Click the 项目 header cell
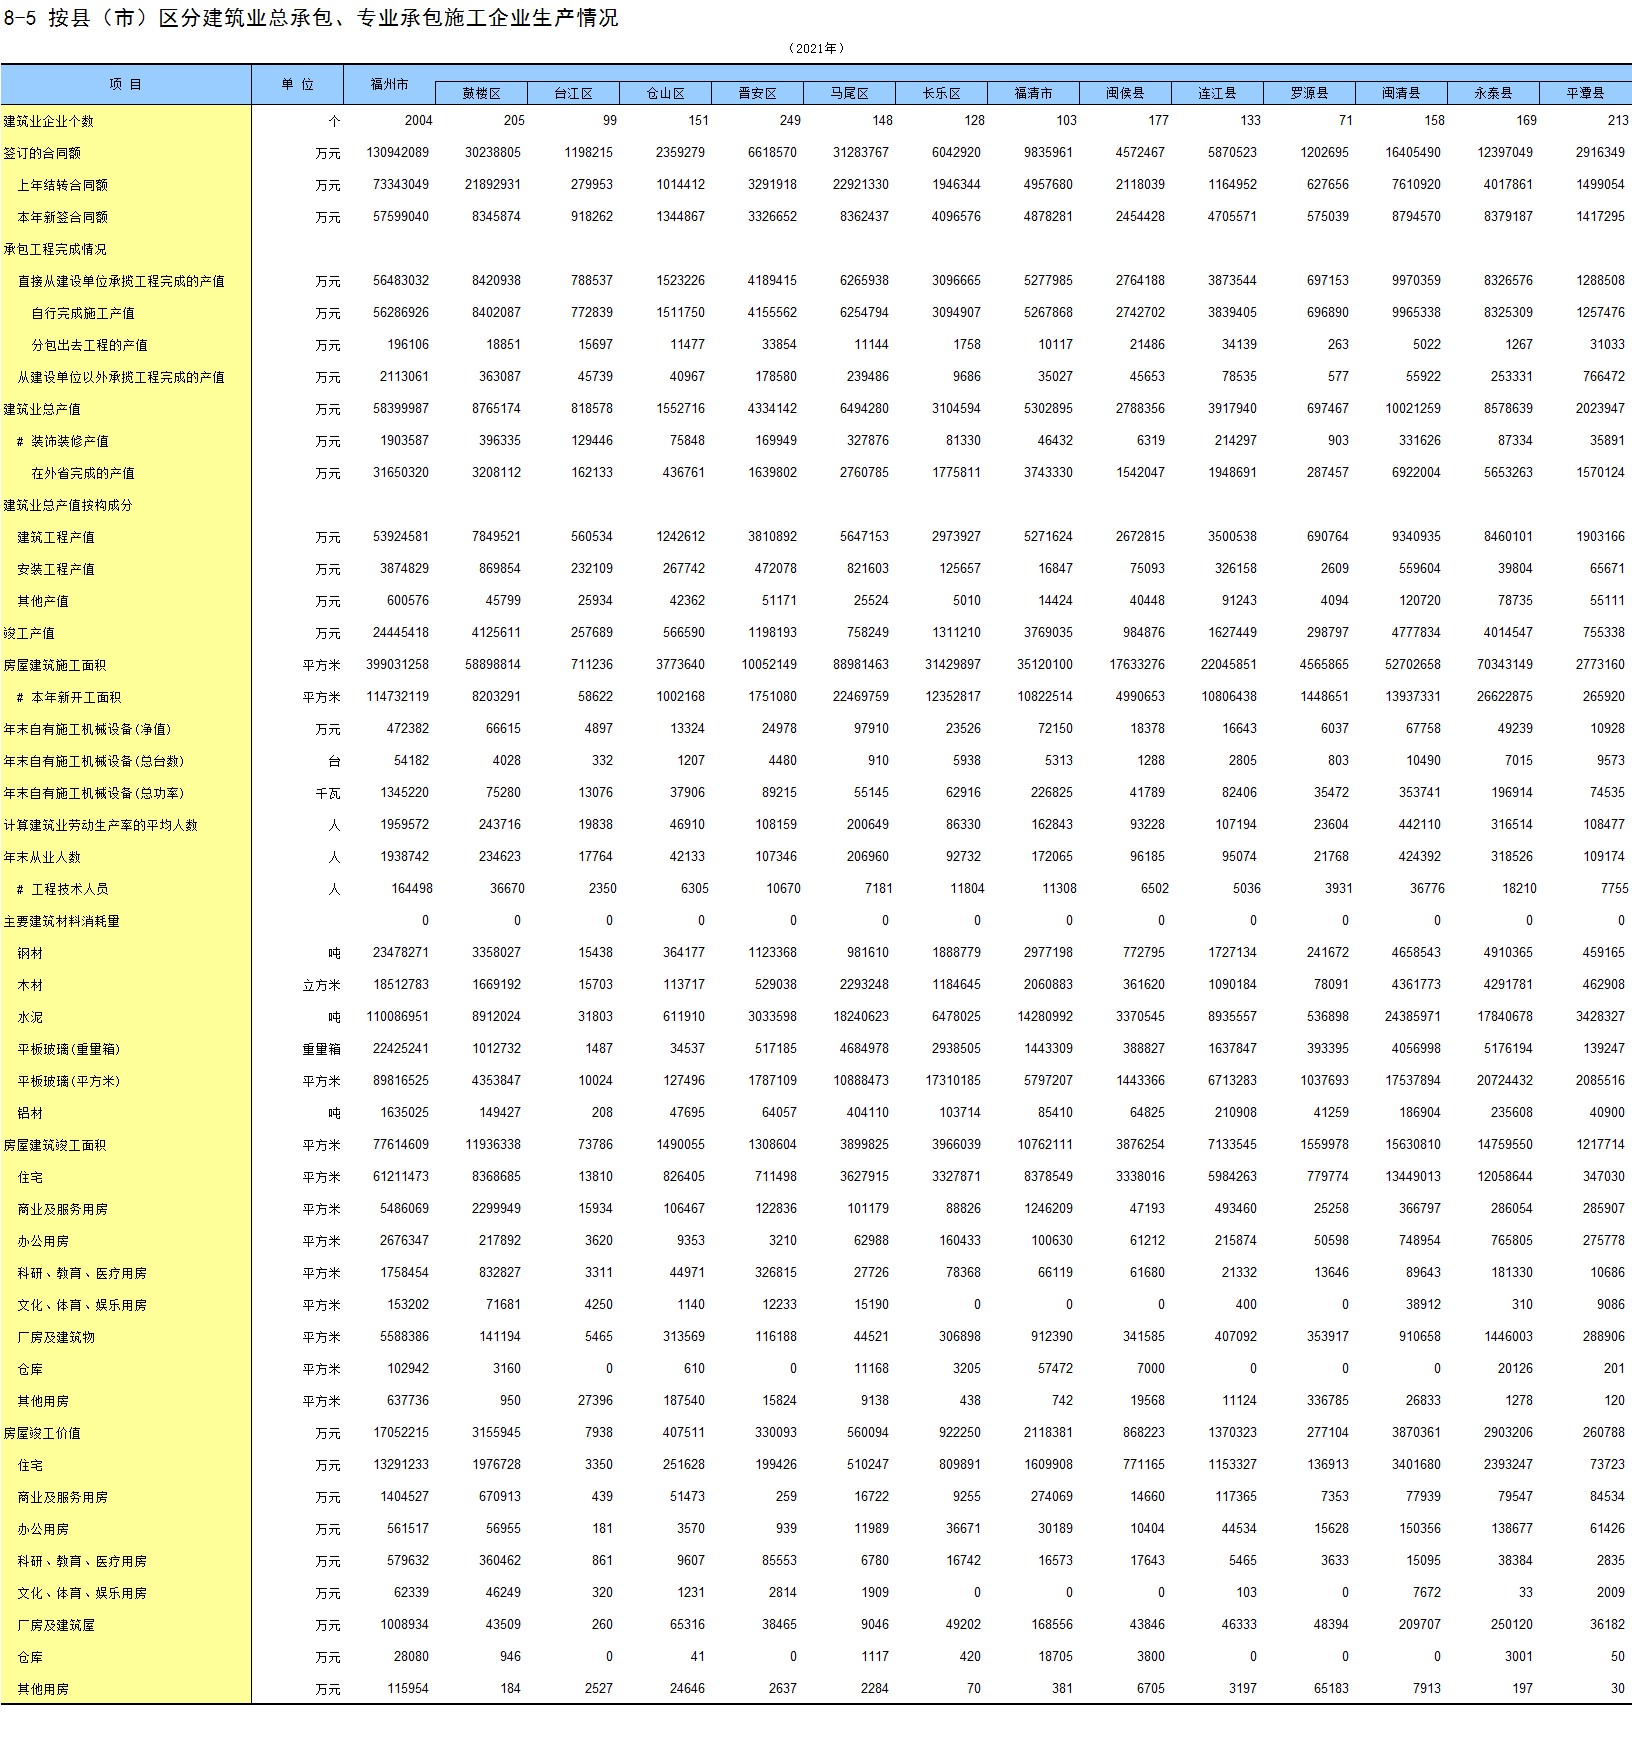The height and width of the screenshot is (1737, 1632). 125,85
